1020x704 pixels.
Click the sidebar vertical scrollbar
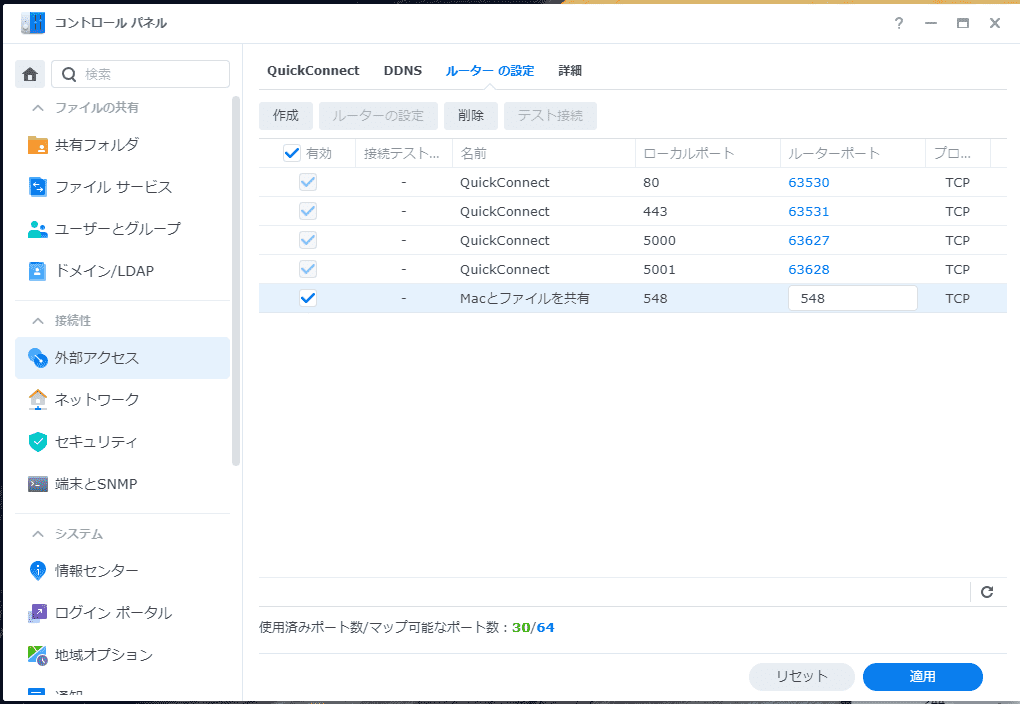tap(236, 280)
